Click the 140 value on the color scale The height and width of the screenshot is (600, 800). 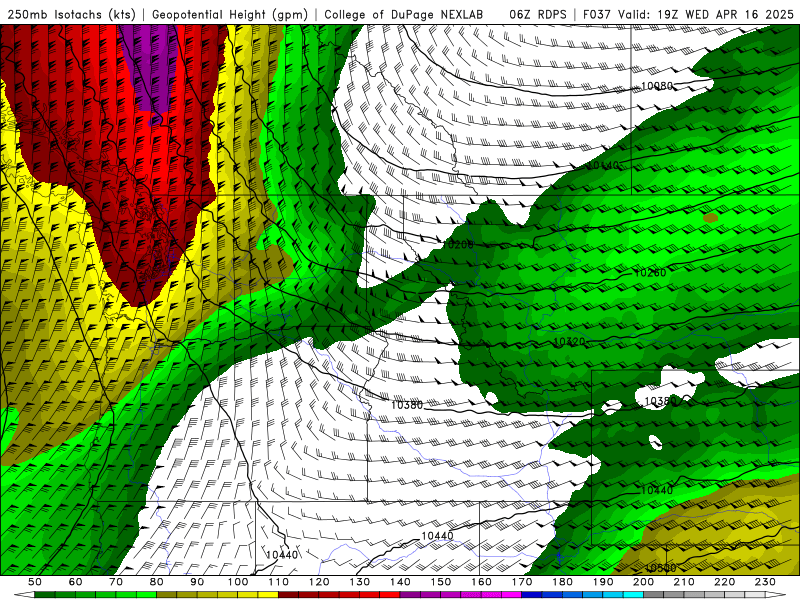click(x=400, y=582)
